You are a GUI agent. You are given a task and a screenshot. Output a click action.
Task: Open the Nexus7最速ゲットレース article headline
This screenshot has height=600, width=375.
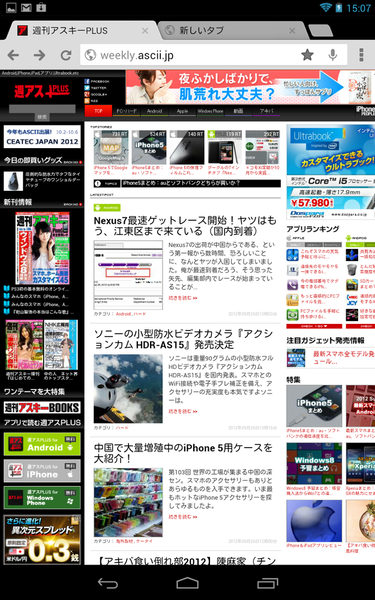pyautogui.click(x=185, y=226)
